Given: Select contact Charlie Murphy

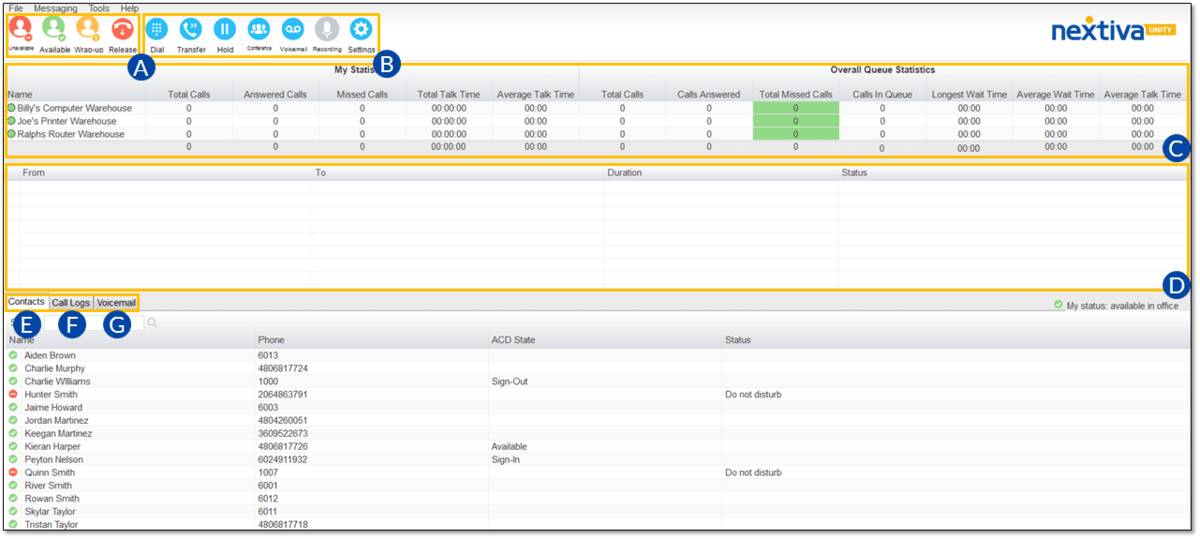Looking at the screenshot, I should point(55,368).
